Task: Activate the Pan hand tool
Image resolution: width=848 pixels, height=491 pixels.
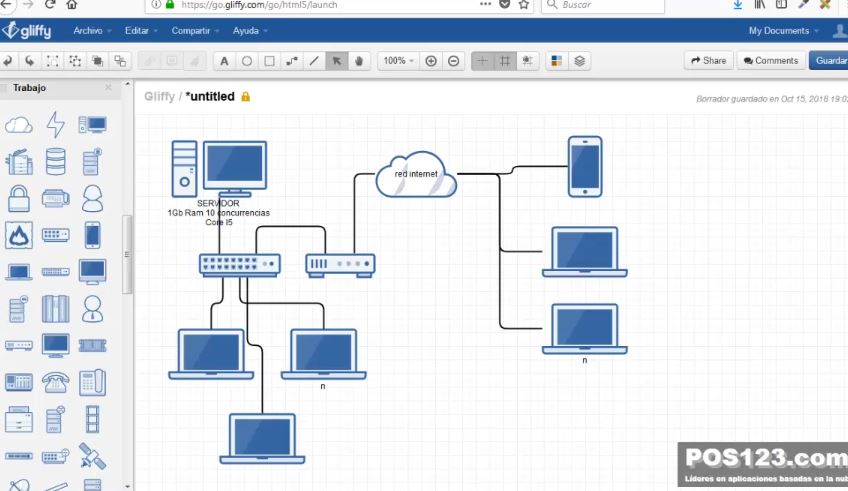Action: [359, 61]
